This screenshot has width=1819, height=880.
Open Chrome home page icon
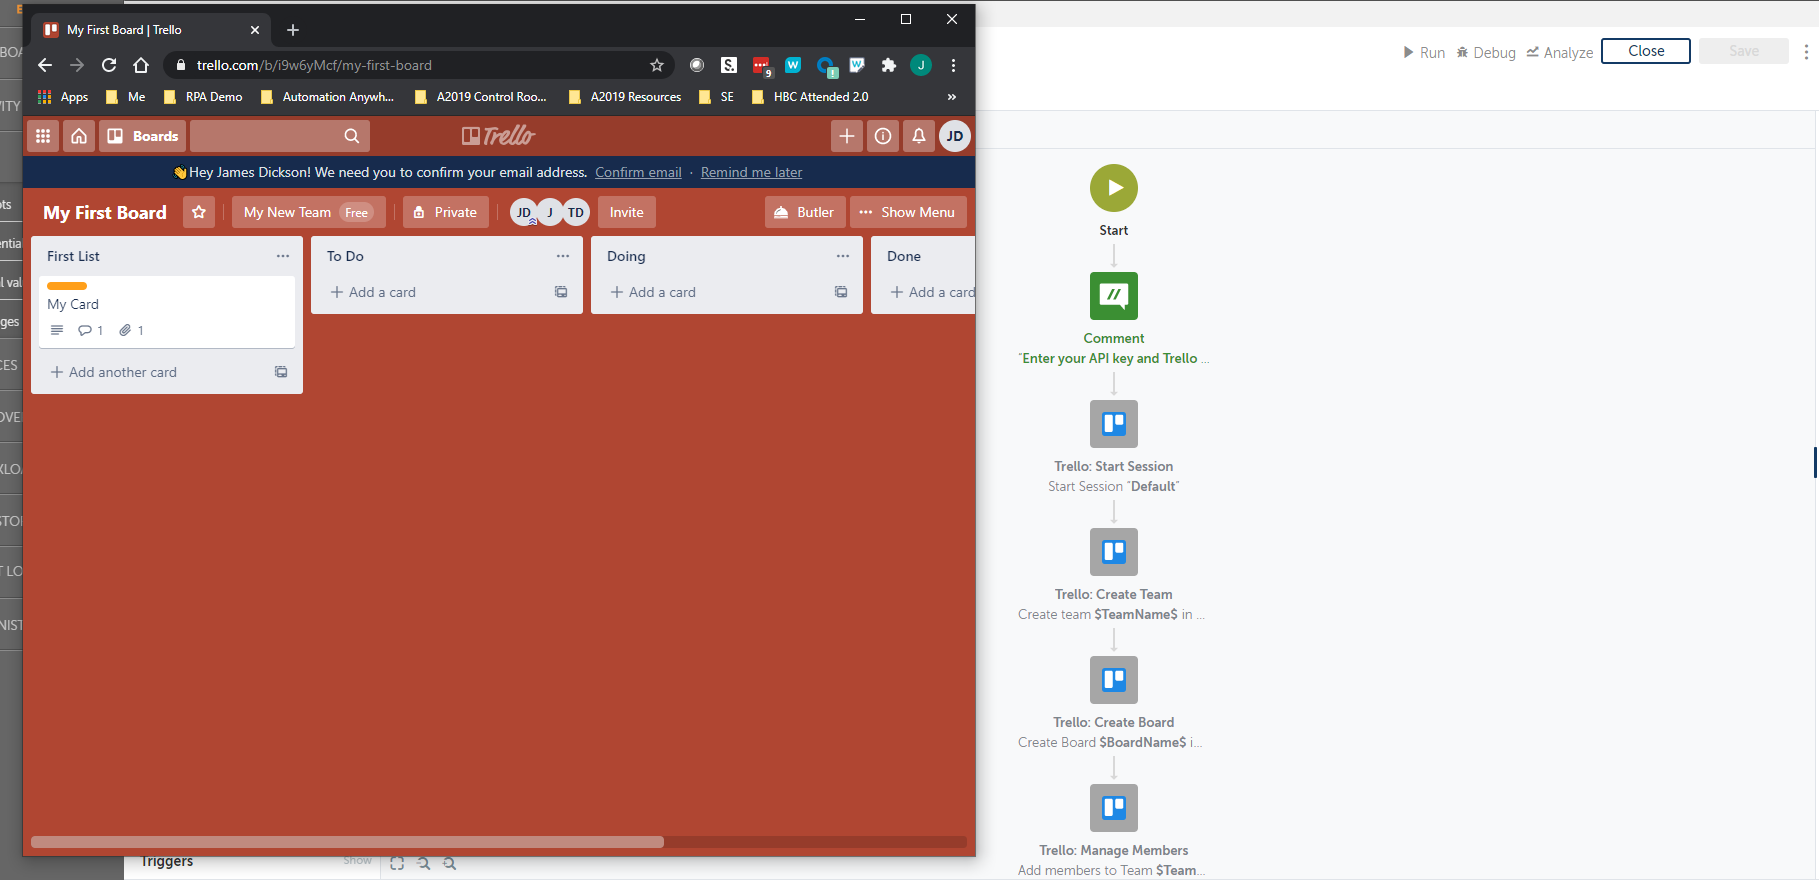[141, 65]
